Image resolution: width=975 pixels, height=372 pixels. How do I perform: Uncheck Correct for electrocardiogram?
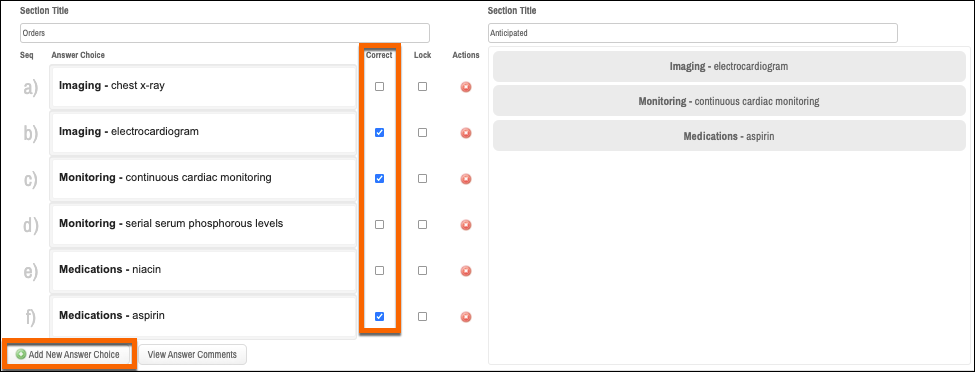point(379,133)
